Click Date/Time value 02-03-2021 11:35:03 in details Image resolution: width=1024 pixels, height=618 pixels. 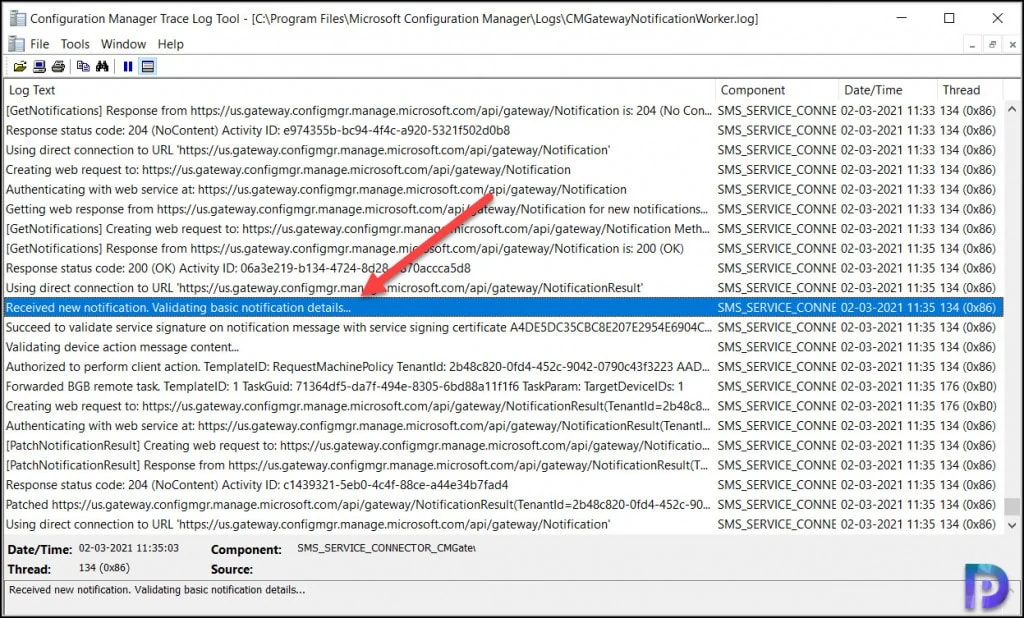point(129,548)
